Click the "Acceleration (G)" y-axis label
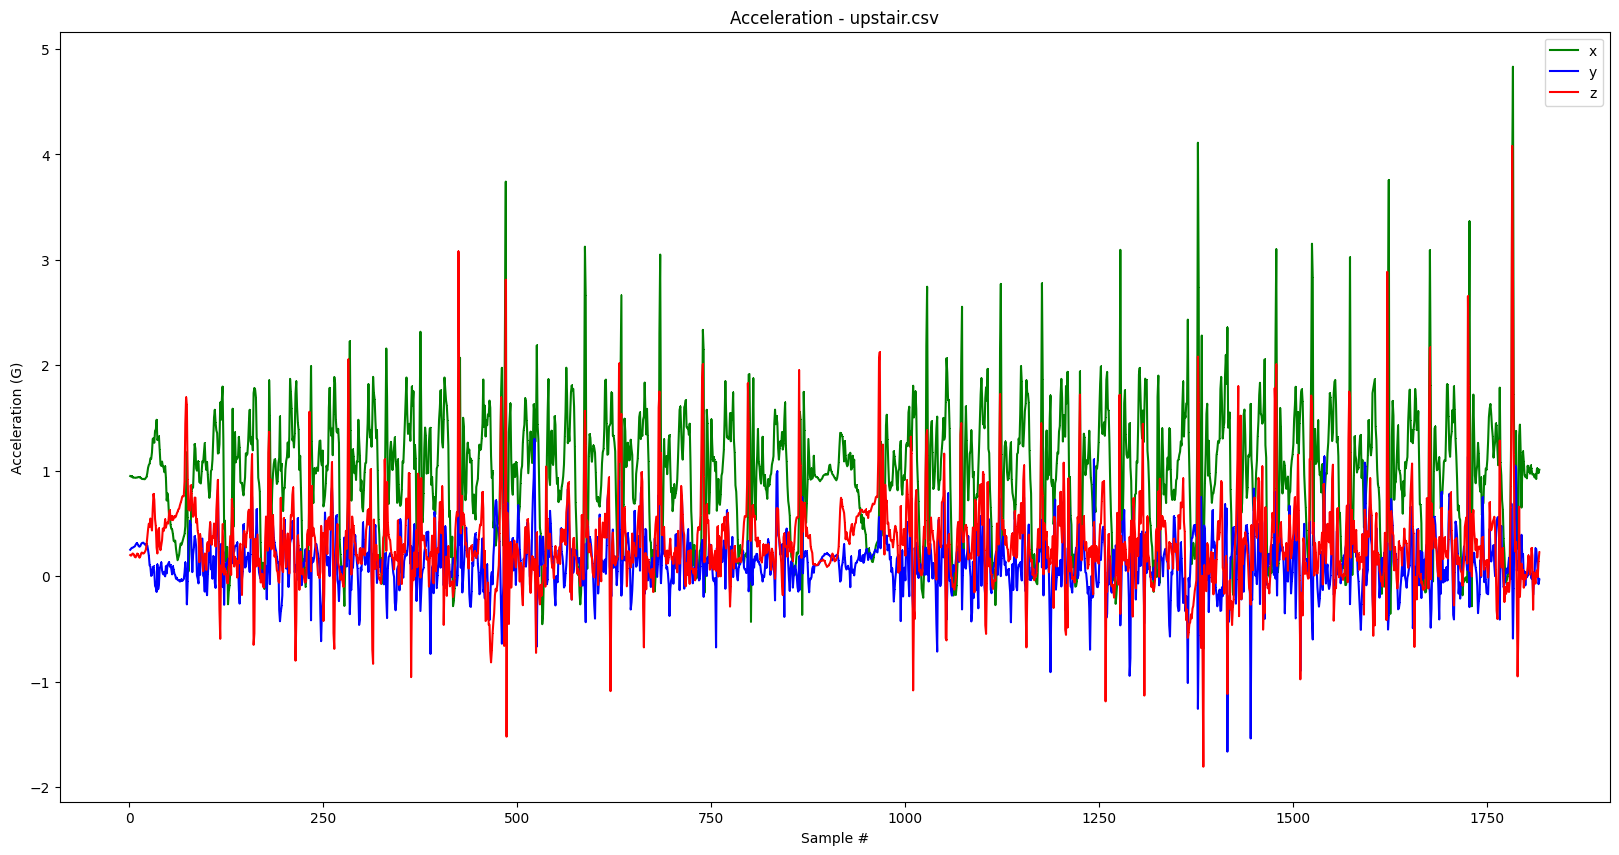This screenshot has height=855, width=1619. pos(16,418)
